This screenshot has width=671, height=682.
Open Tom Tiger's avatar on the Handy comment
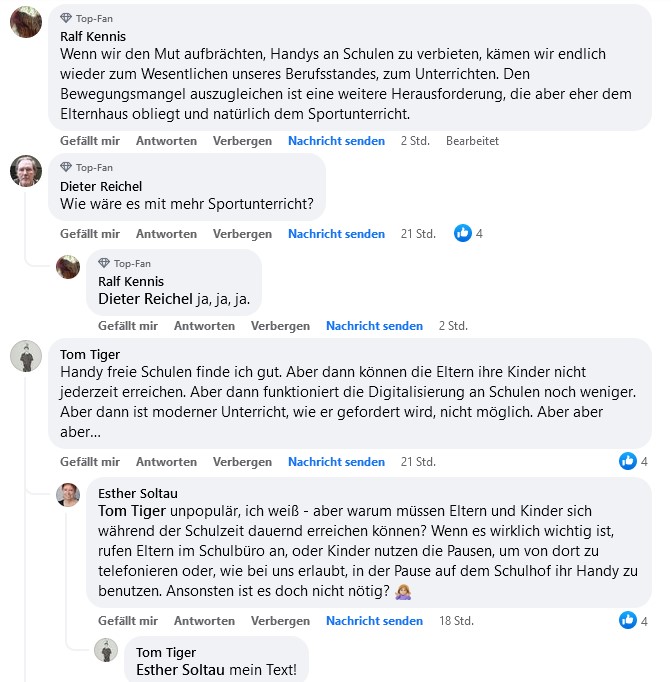coord(26,356)
